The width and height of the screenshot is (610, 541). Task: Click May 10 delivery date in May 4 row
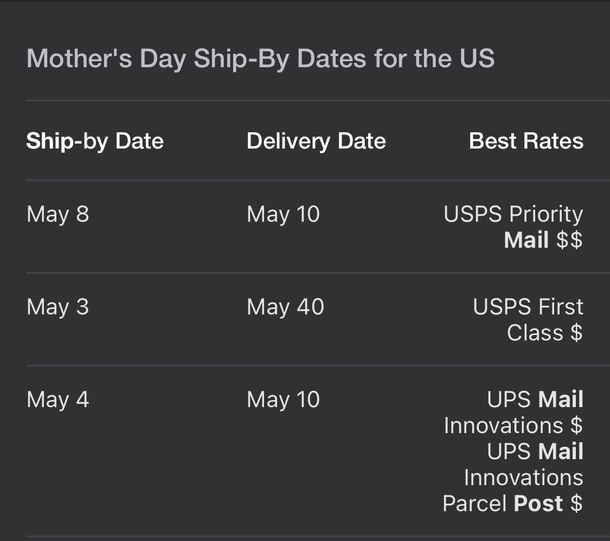[x=283, y=400]
